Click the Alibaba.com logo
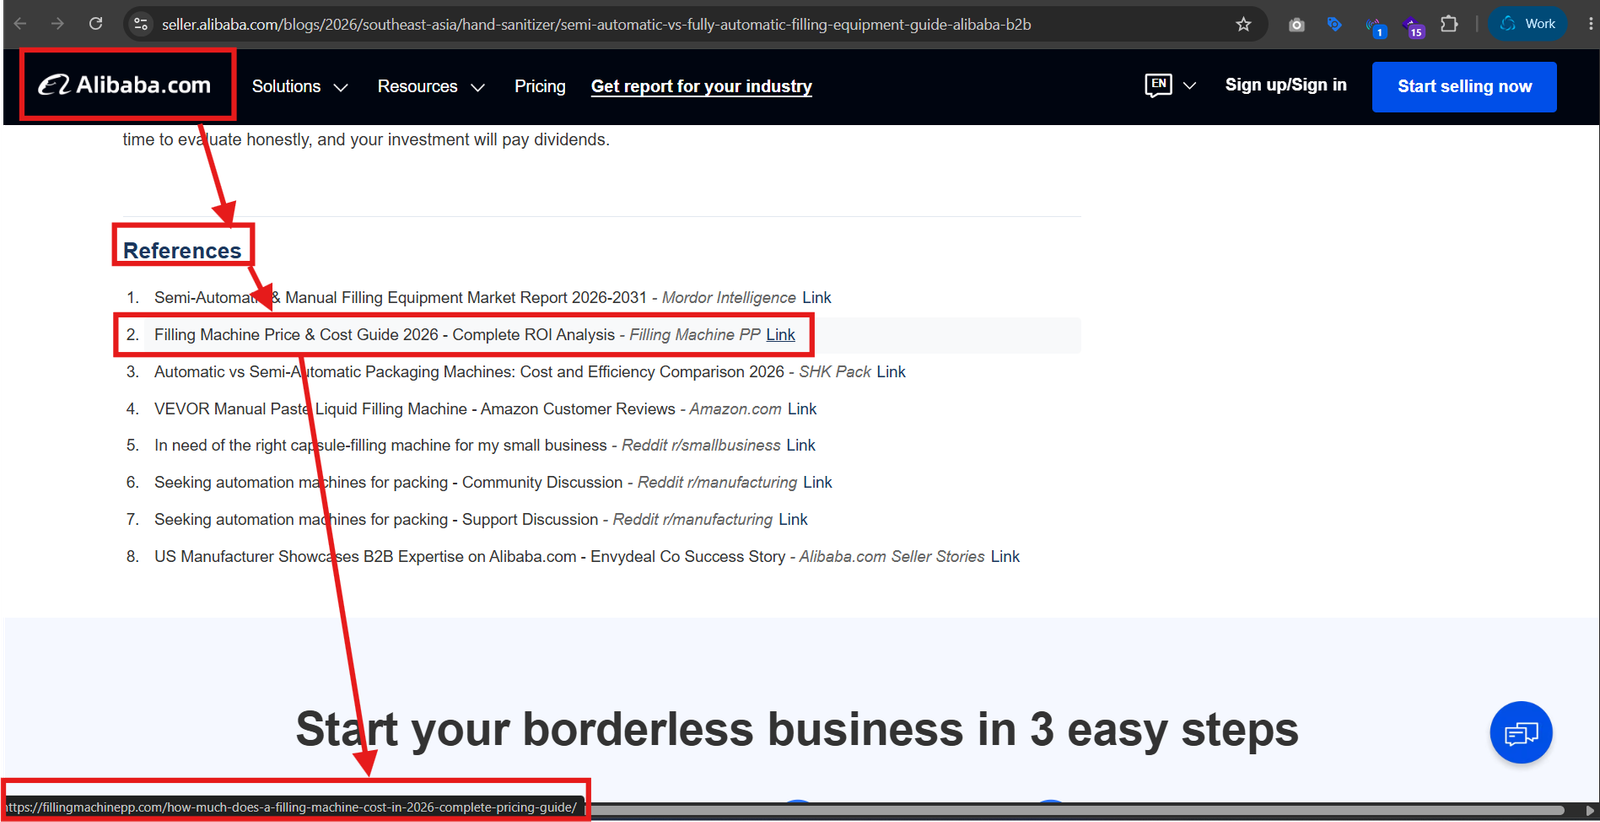Image resolution: width=1600 pixels, height=822 pixels. [125, 86]
